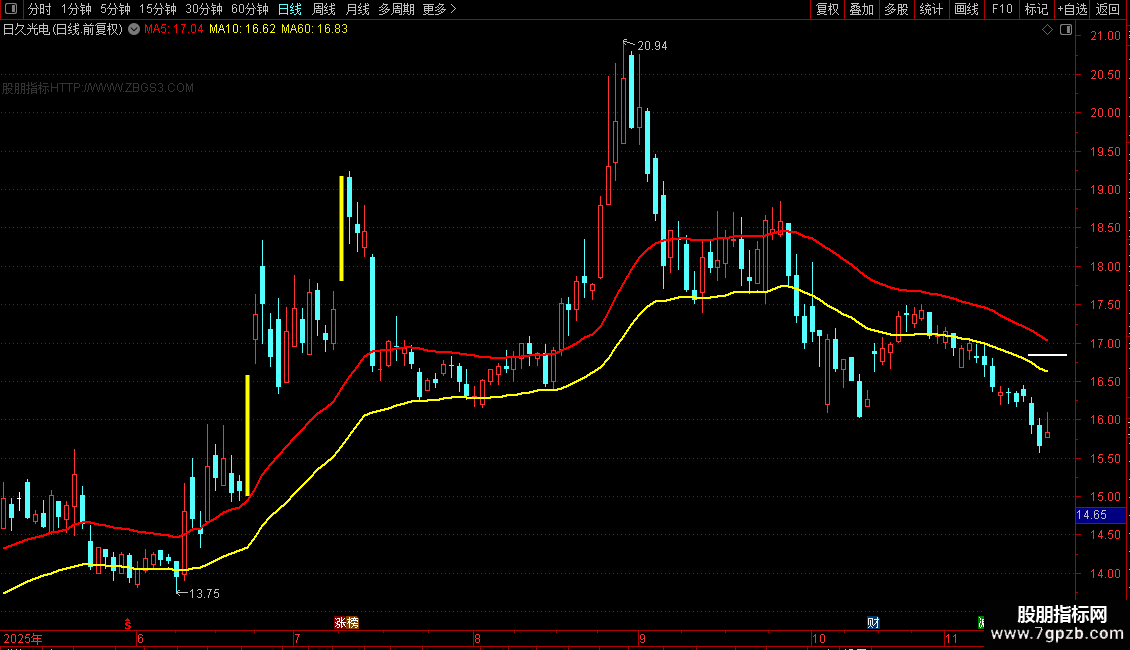Click the month 11 label on time axis

pyautogui.click(x=951, y=638)
